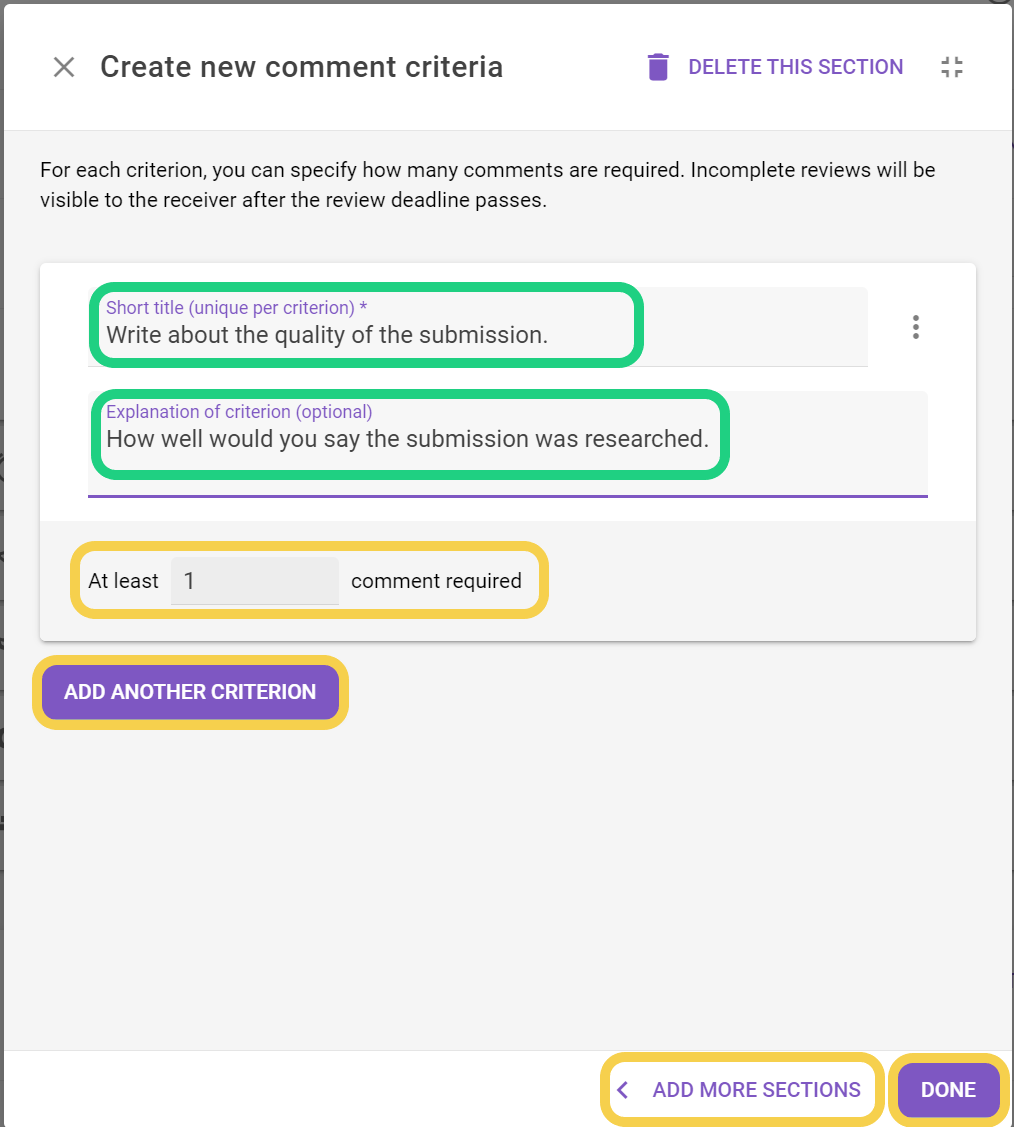Click the criterion card's gray footer strip
The width and height of the screenshot is (1014, 1127).
[x=760, y=581]
